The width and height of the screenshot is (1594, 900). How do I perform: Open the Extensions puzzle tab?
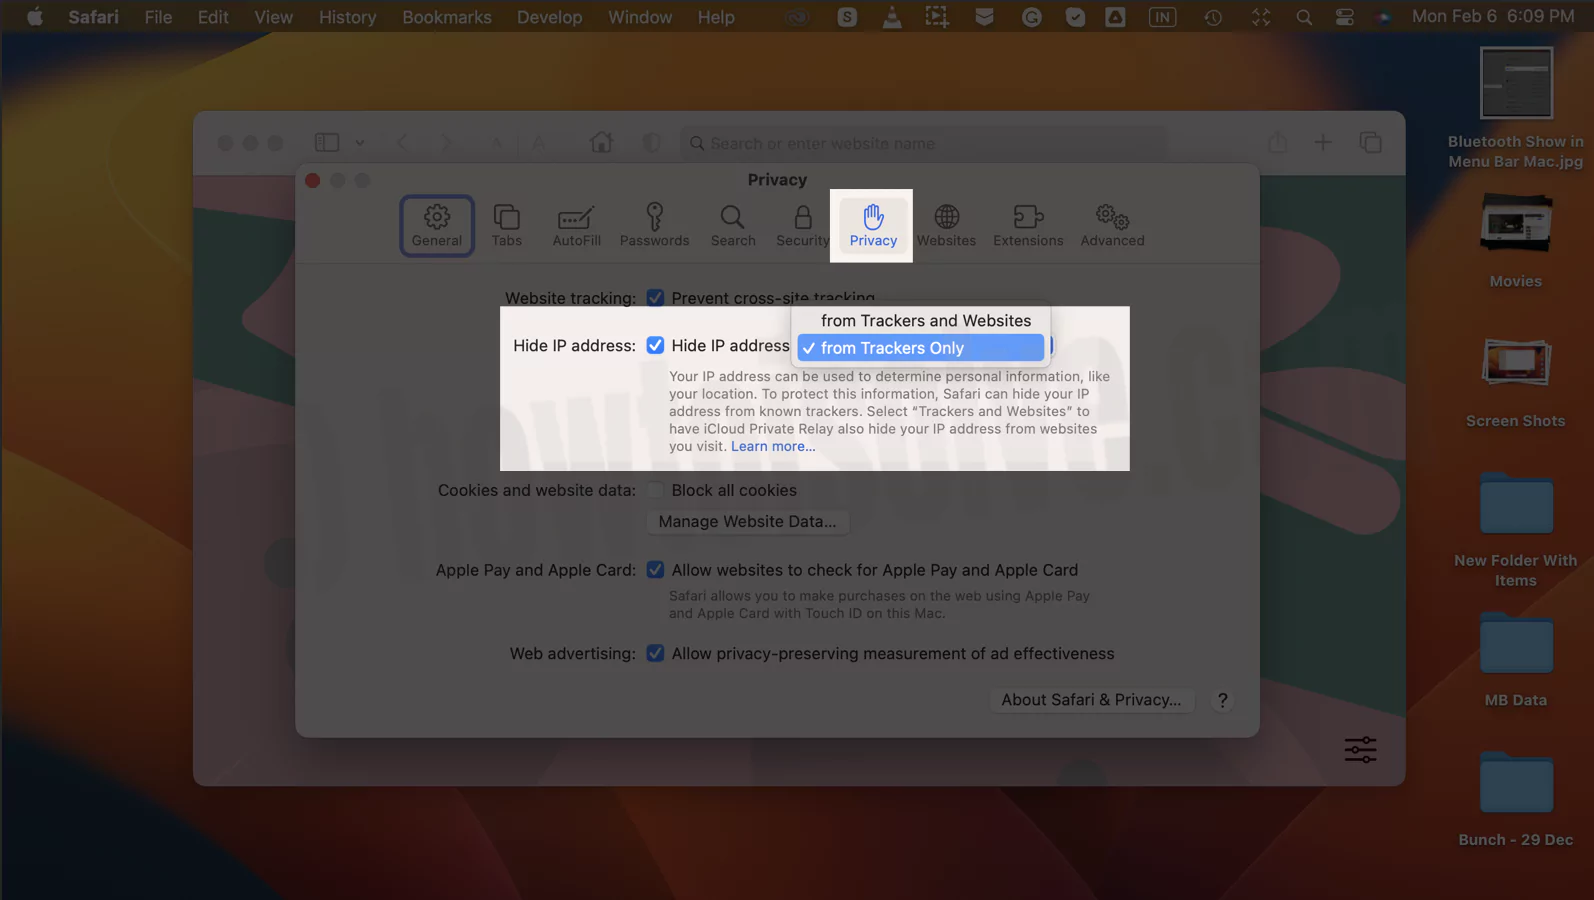coord(1028,225)
